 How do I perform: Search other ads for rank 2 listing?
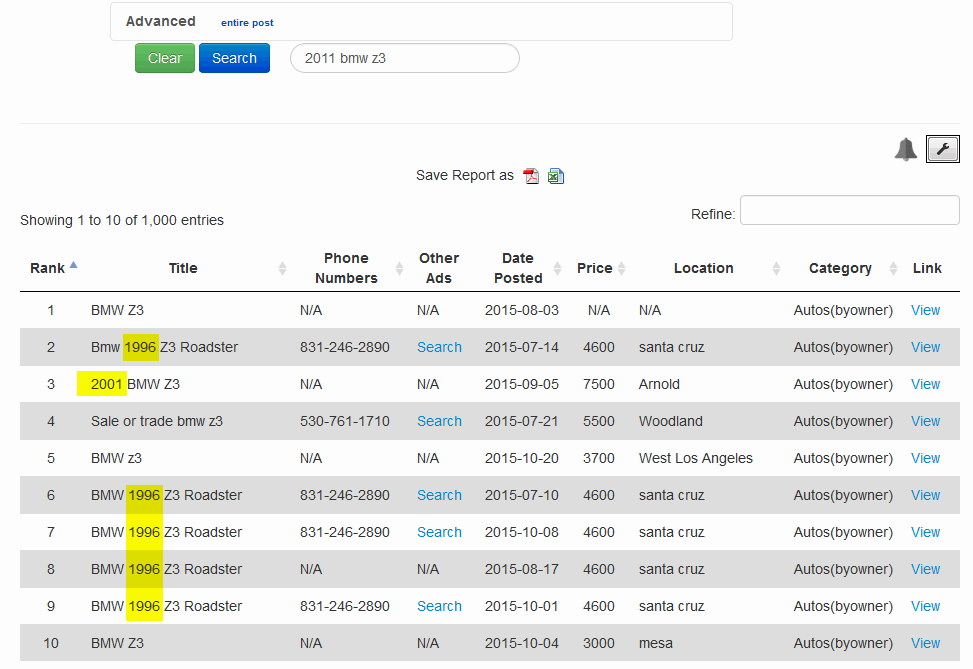[x=439, y=348]
